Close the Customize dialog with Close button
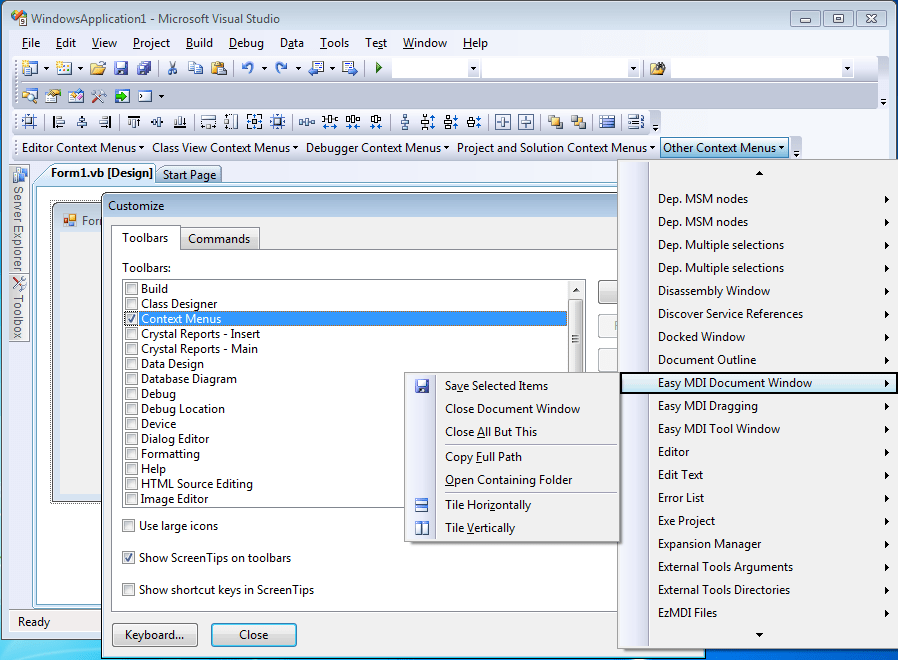Image resolution: width=898 pixels, height=660 pixels. tap(253, 635)
